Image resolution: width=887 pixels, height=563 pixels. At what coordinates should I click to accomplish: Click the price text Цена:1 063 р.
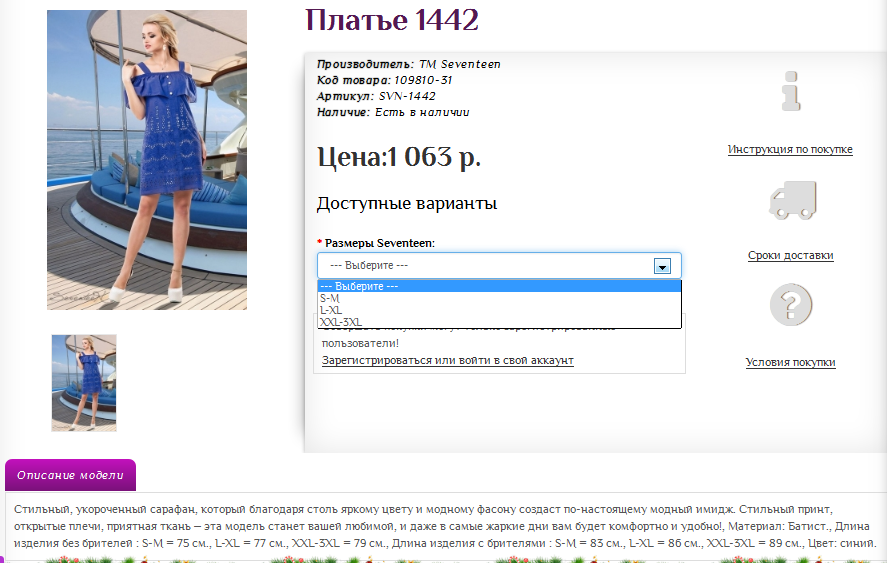point(399,157)
